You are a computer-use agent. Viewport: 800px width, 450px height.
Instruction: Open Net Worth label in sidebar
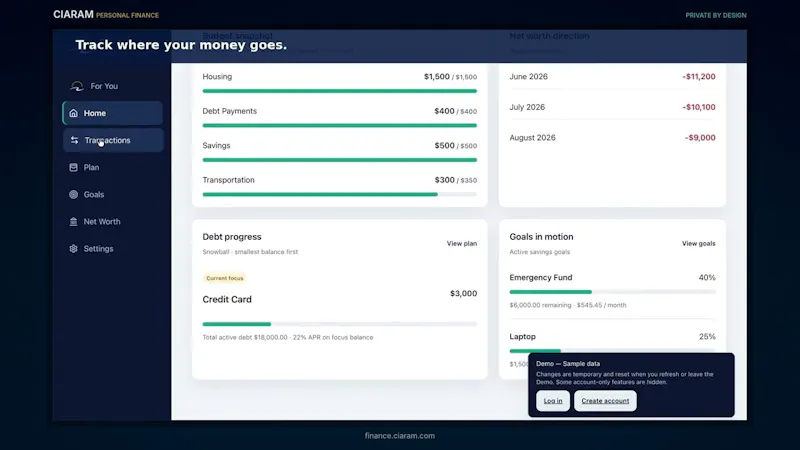click(x=102, y=221)
